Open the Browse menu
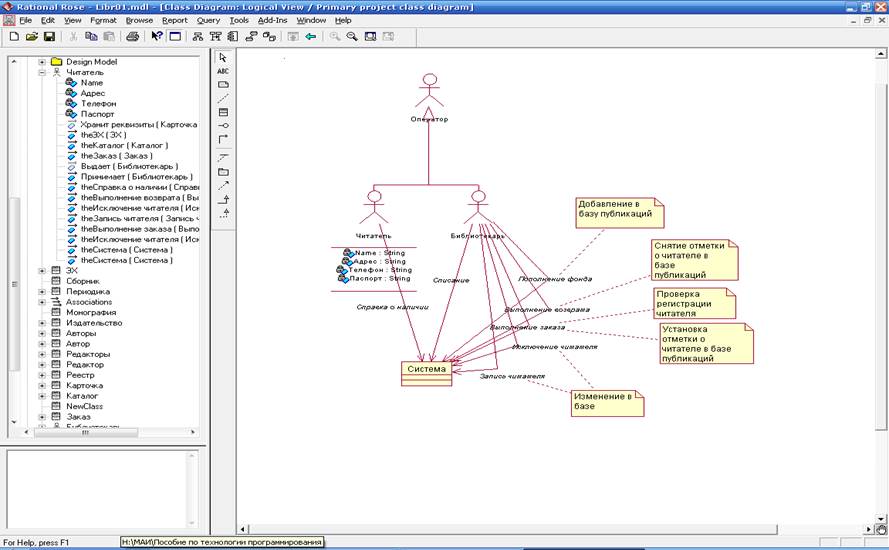This screenshot has width=889, height=550. [x=139, y=20]
